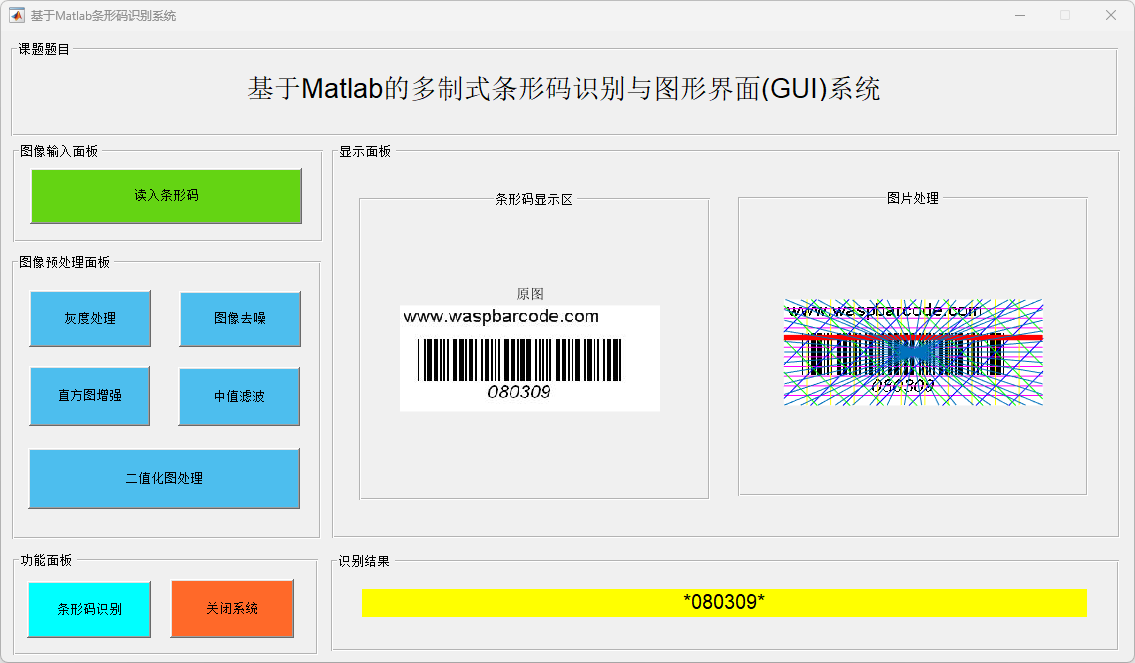Click the original barcode image
The width and height of the screenshot is (1135, 663).
coord(529,358)
